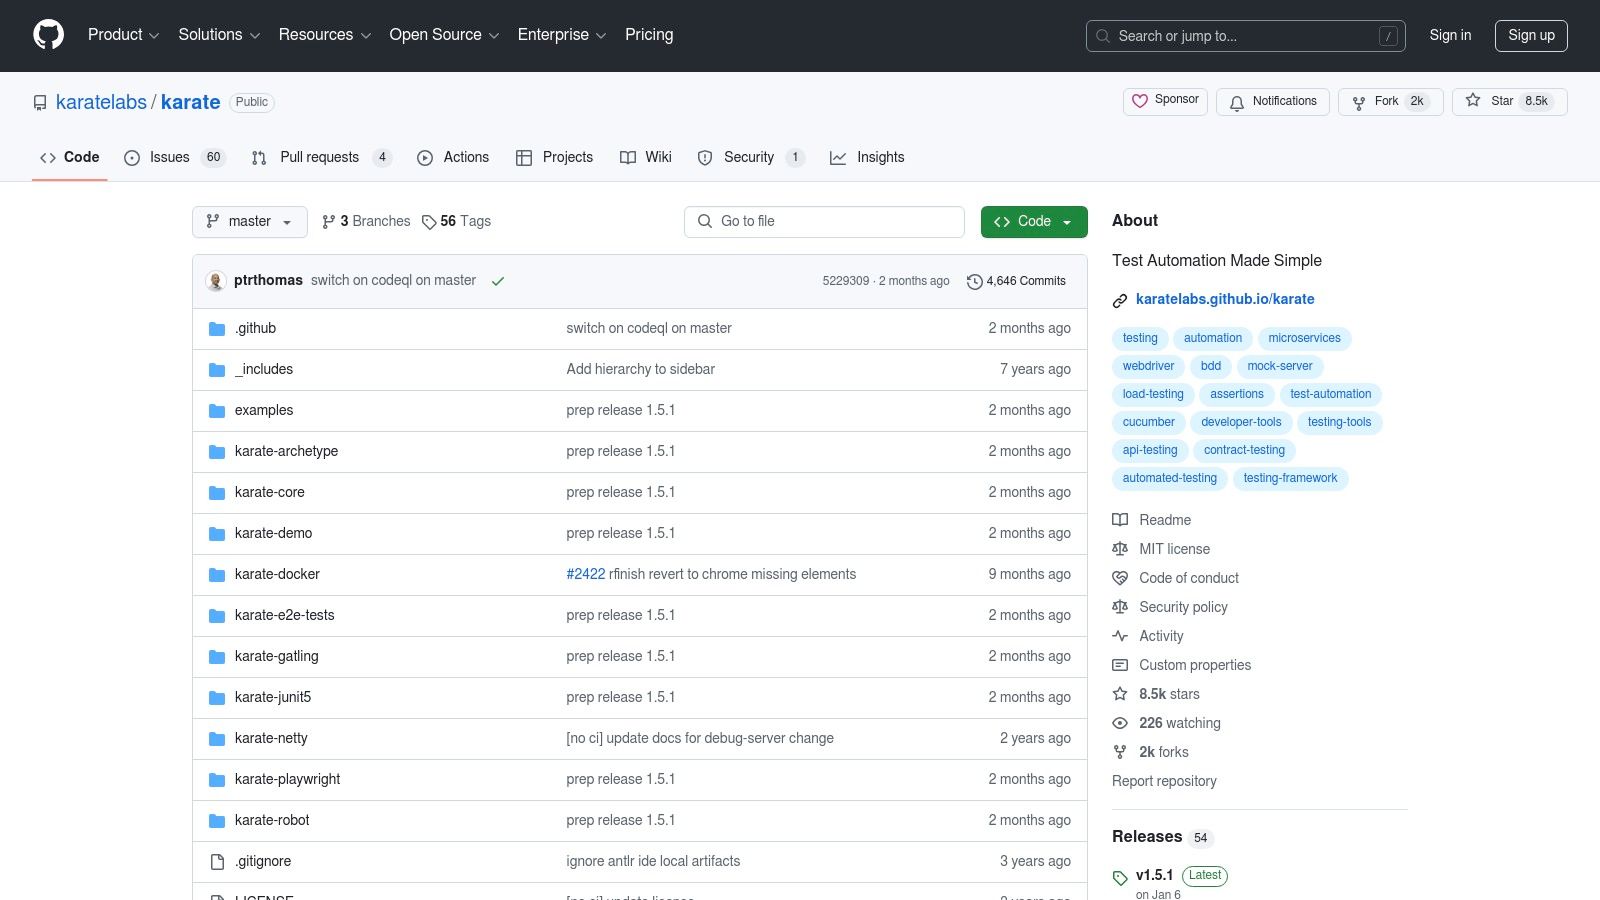Open the karate-playwright folder
The height and width of the screenshot is (900, 1600).
287,780
